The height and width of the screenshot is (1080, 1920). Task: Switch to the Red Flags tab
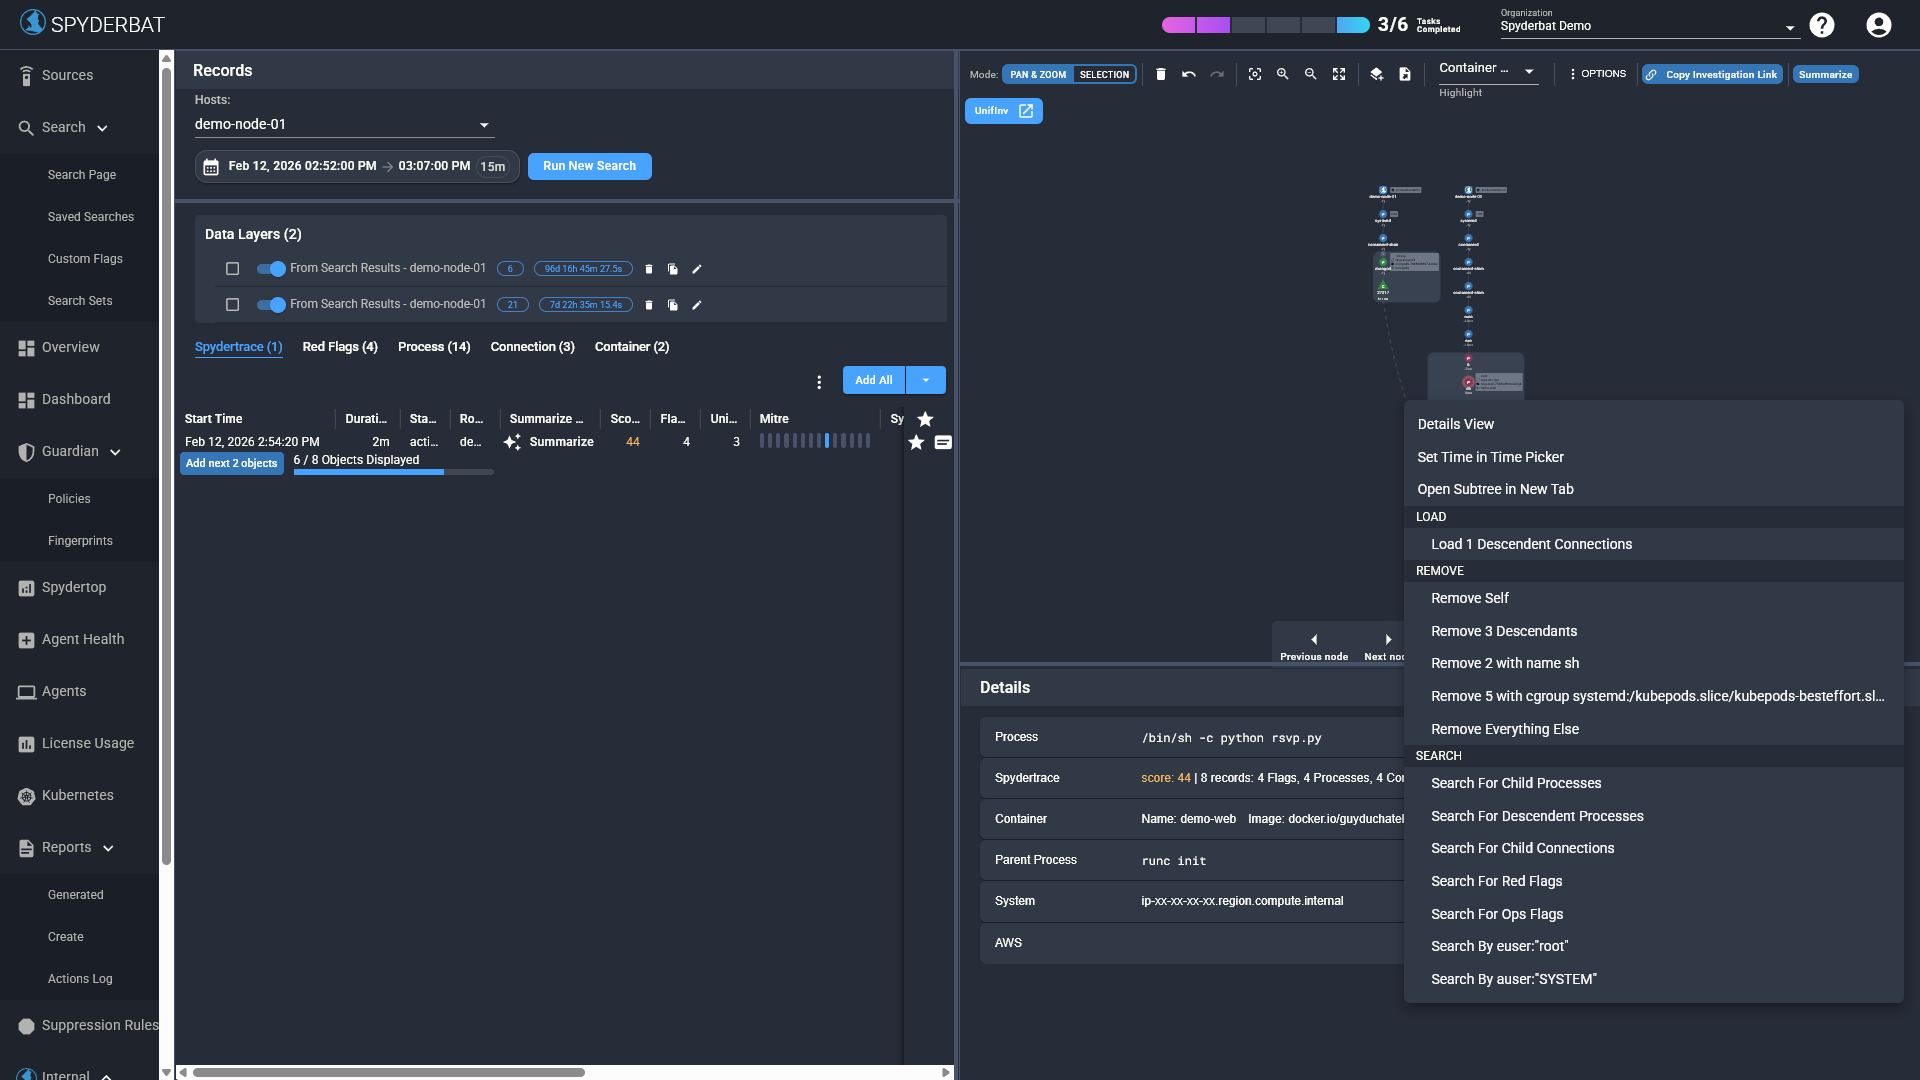coord(339,347)
